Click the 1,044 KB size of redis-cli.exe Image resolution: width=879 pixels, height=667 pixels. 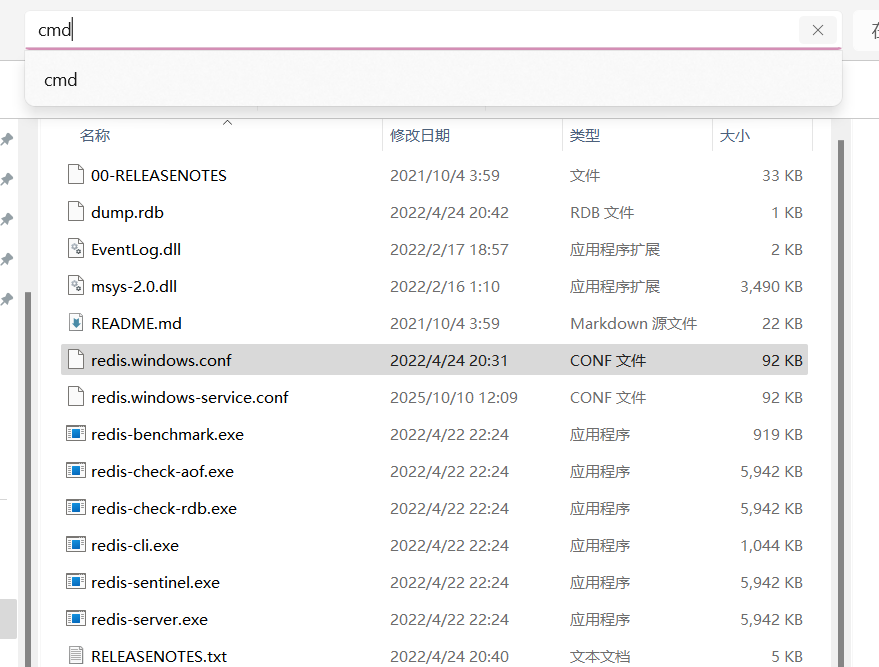pyautogui.click(x=771, y=545)
